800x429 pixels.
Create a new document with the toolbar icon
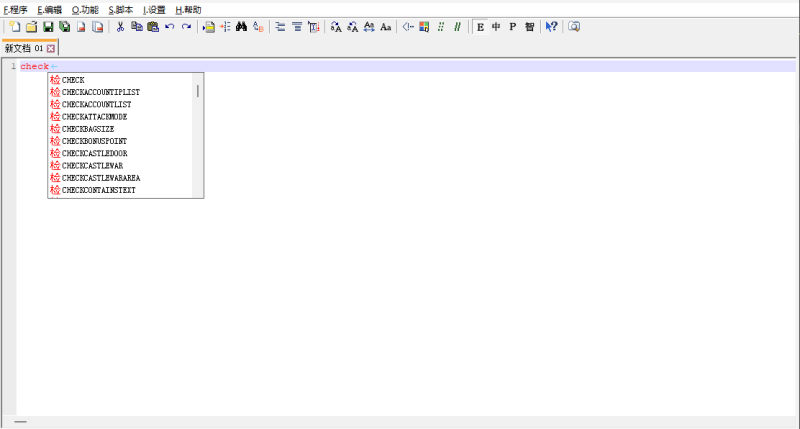pos(15,27)
